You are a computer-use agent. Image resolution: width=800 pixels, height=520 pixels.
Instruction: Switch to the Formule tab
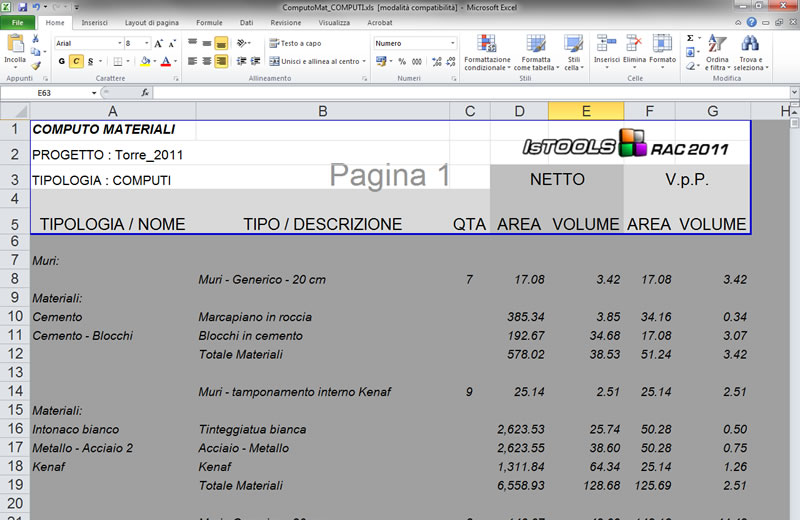tap(209, 22)
